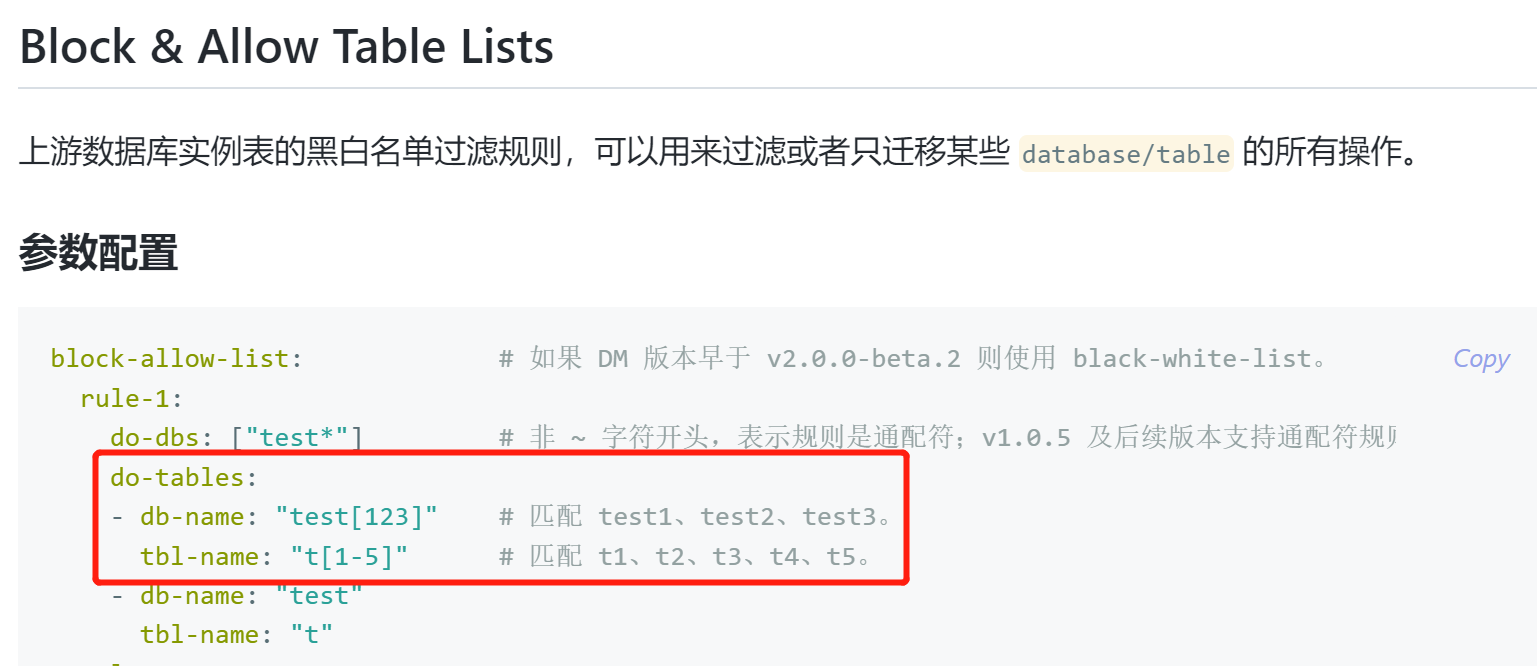
Task: Click the "test*" string value
Action: [303, 437]
